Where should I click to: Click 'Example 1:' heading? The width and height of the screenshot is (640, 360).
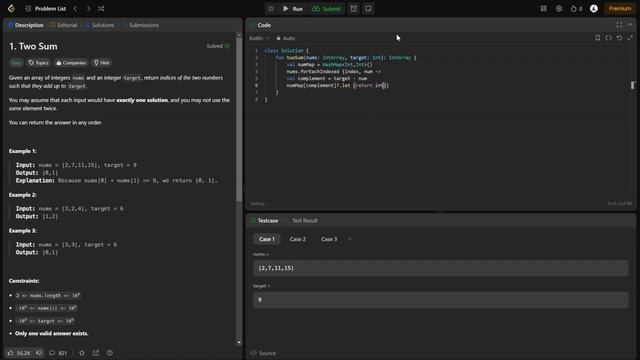click(x=23, y=151)
